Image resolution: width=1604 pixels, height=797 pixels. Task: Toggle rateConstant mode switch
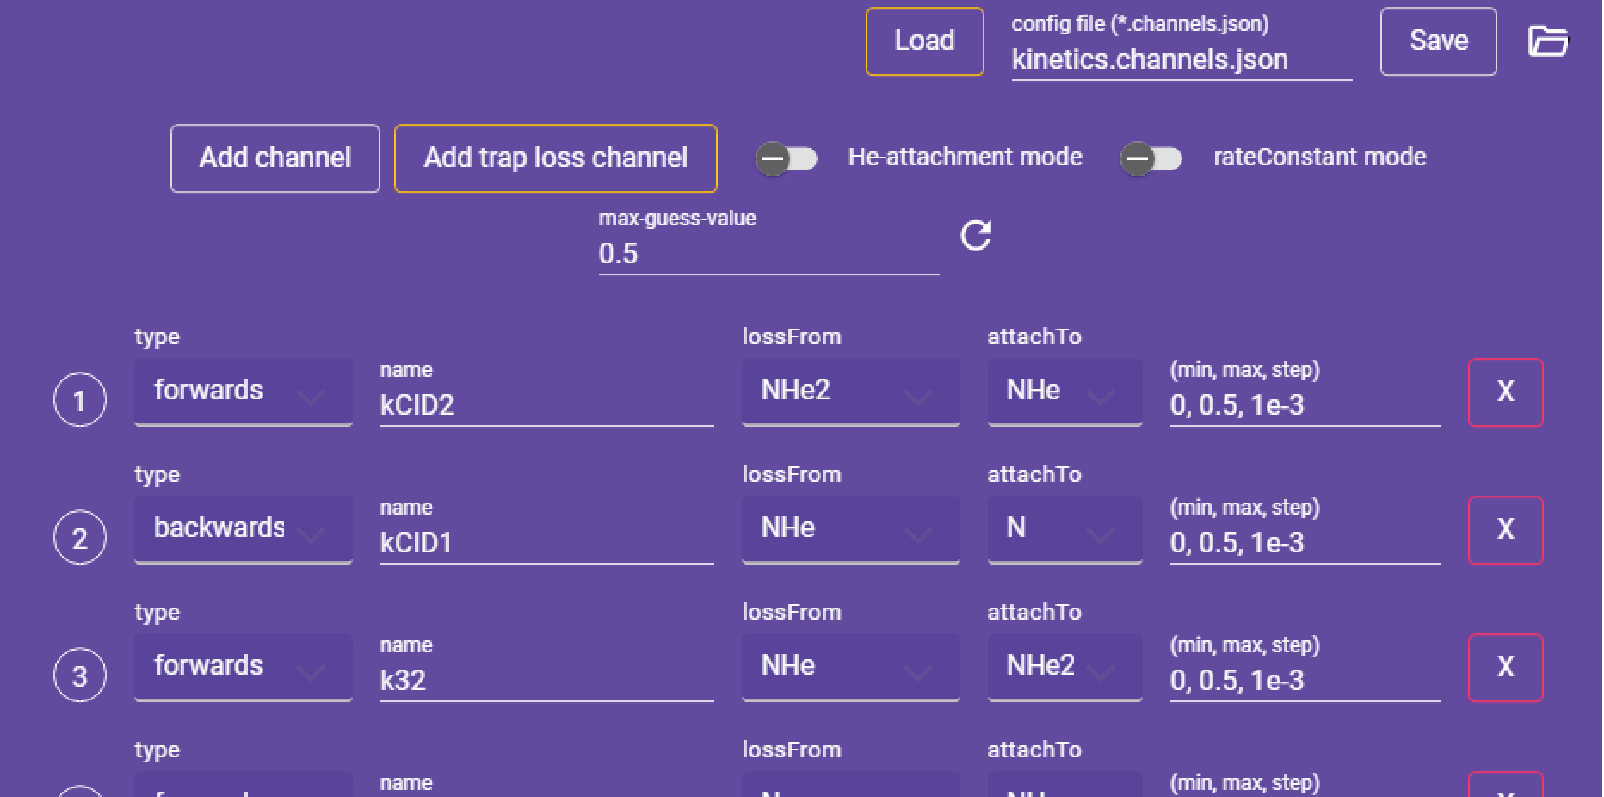click(x=1150, y=158)
